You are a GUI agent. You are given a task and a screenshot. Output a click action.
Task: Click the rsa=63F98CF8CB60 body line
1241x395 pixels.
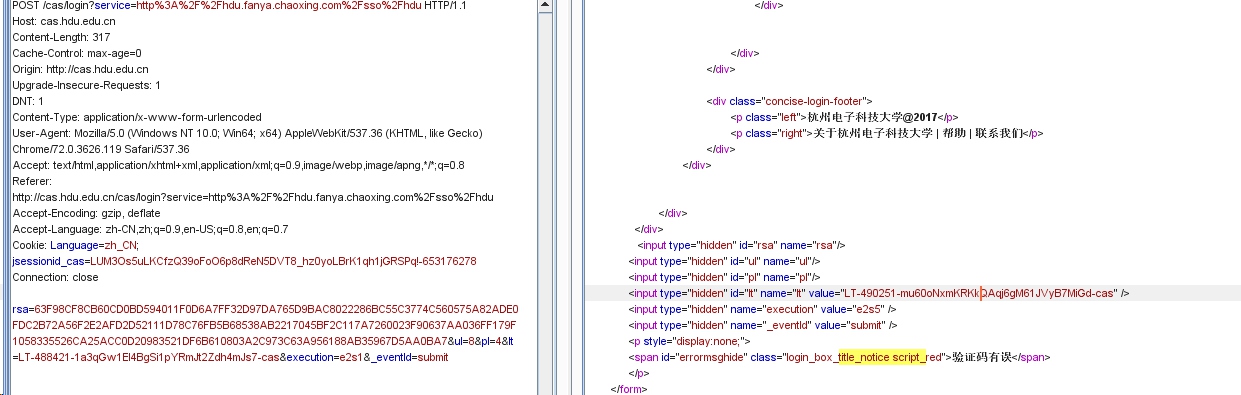point(265,309)
